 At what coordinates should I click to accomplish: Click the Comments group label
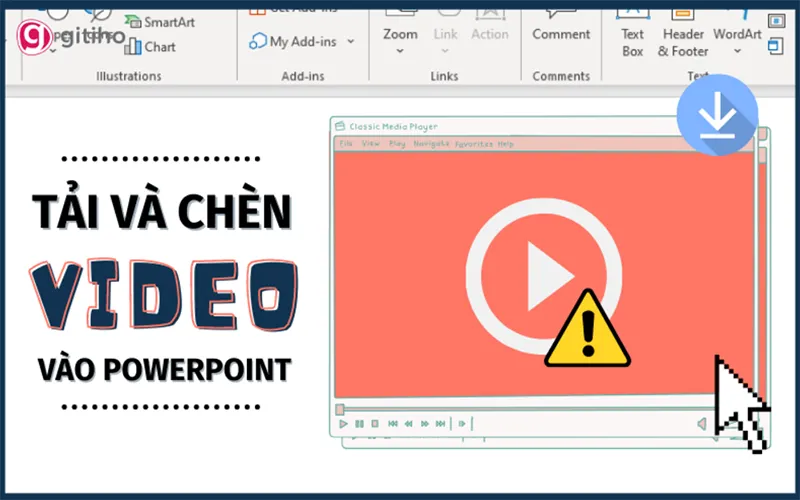561,76
